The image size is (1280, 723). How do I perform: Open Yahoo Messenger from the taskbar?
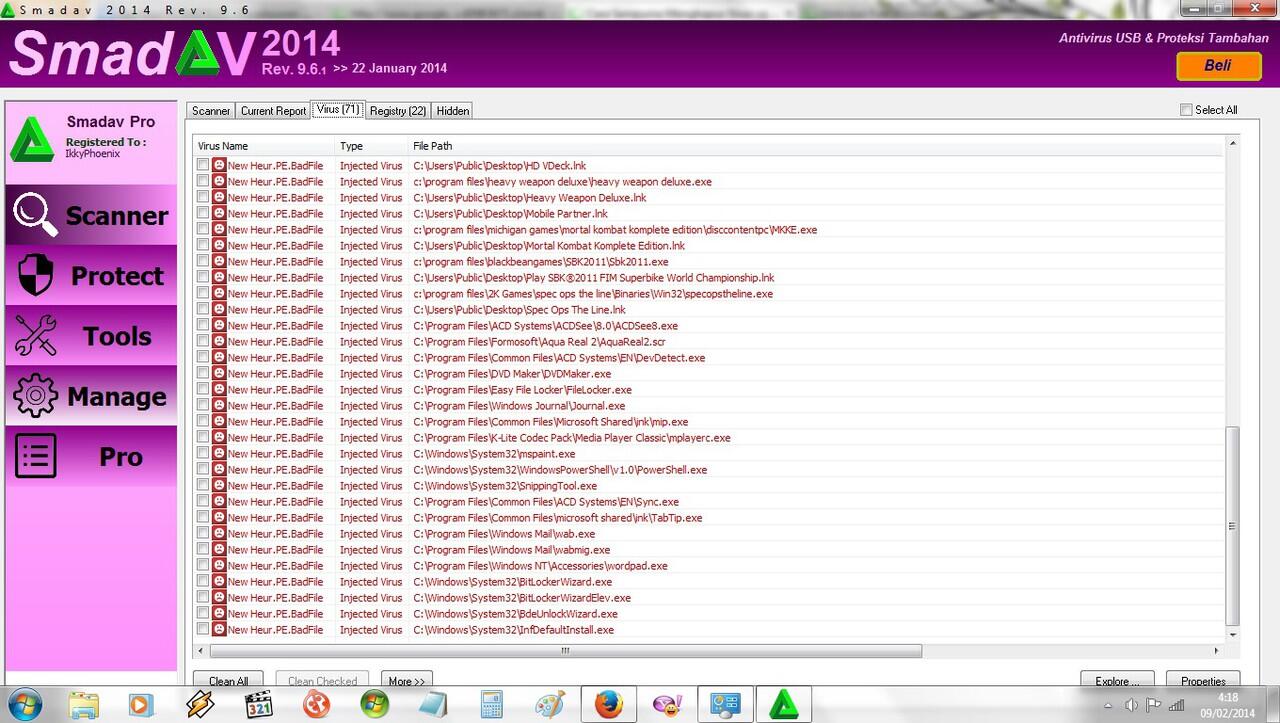tap(666, 705)
